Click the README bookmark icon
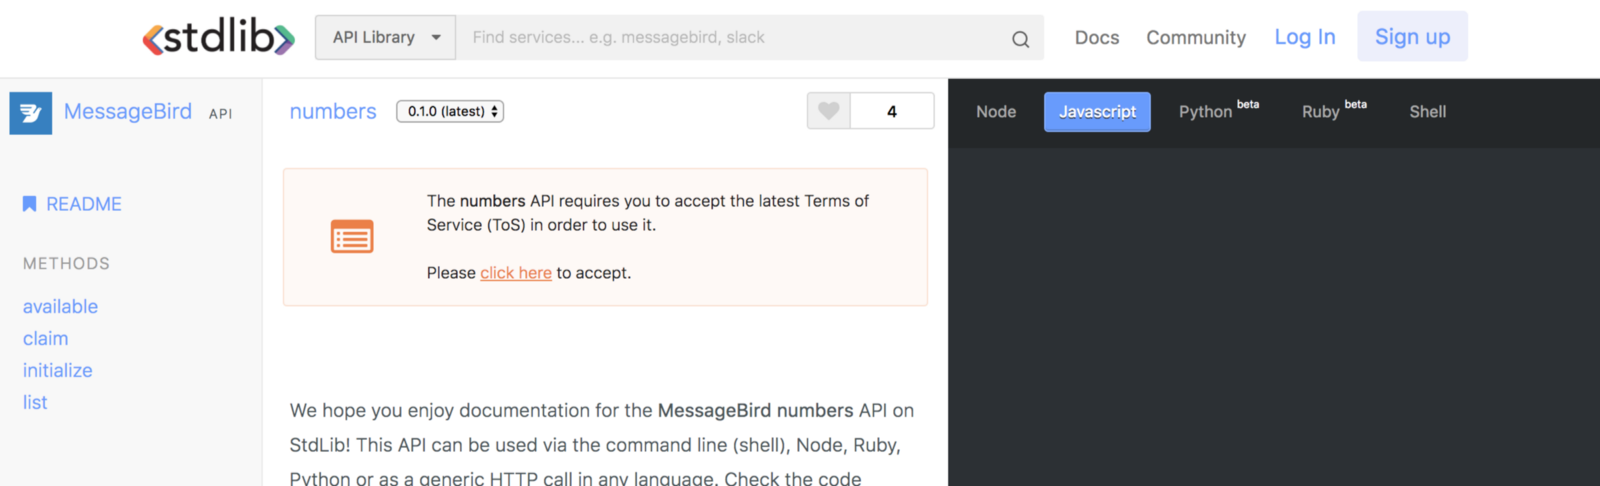The image size is (1600, 486). point(30,204)
